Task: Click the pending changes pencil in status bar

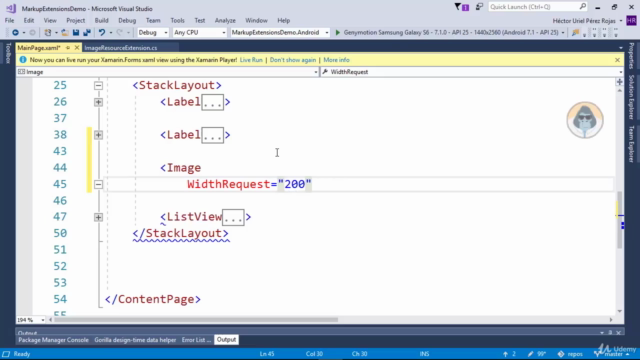Action: (530, 354)
